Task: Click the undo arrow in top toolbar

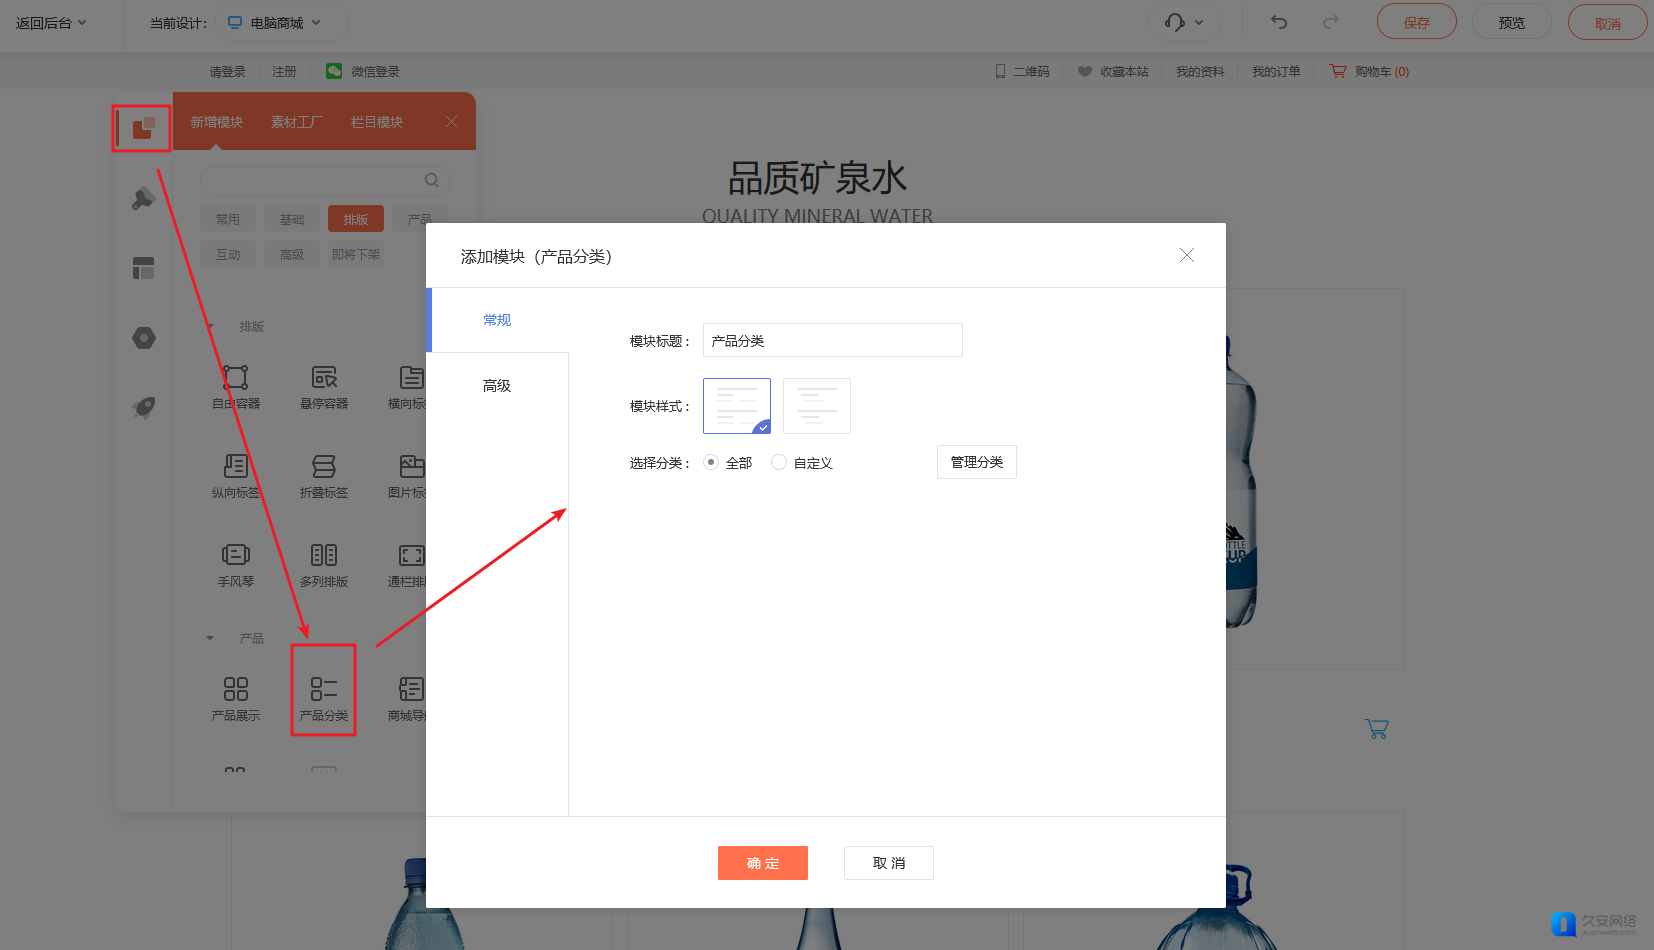Action: (x=1279, y=22)
